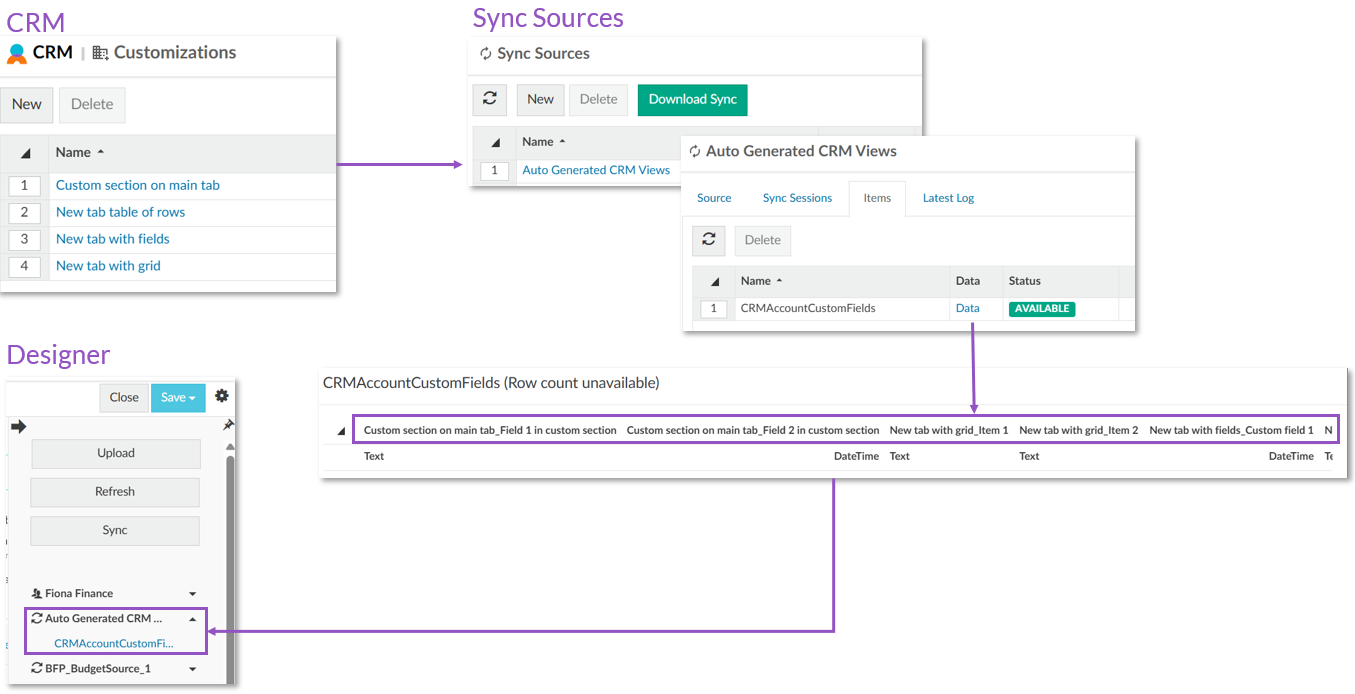
Task: Click the right arrow icon in Designer panel
Action: (18, 427)
